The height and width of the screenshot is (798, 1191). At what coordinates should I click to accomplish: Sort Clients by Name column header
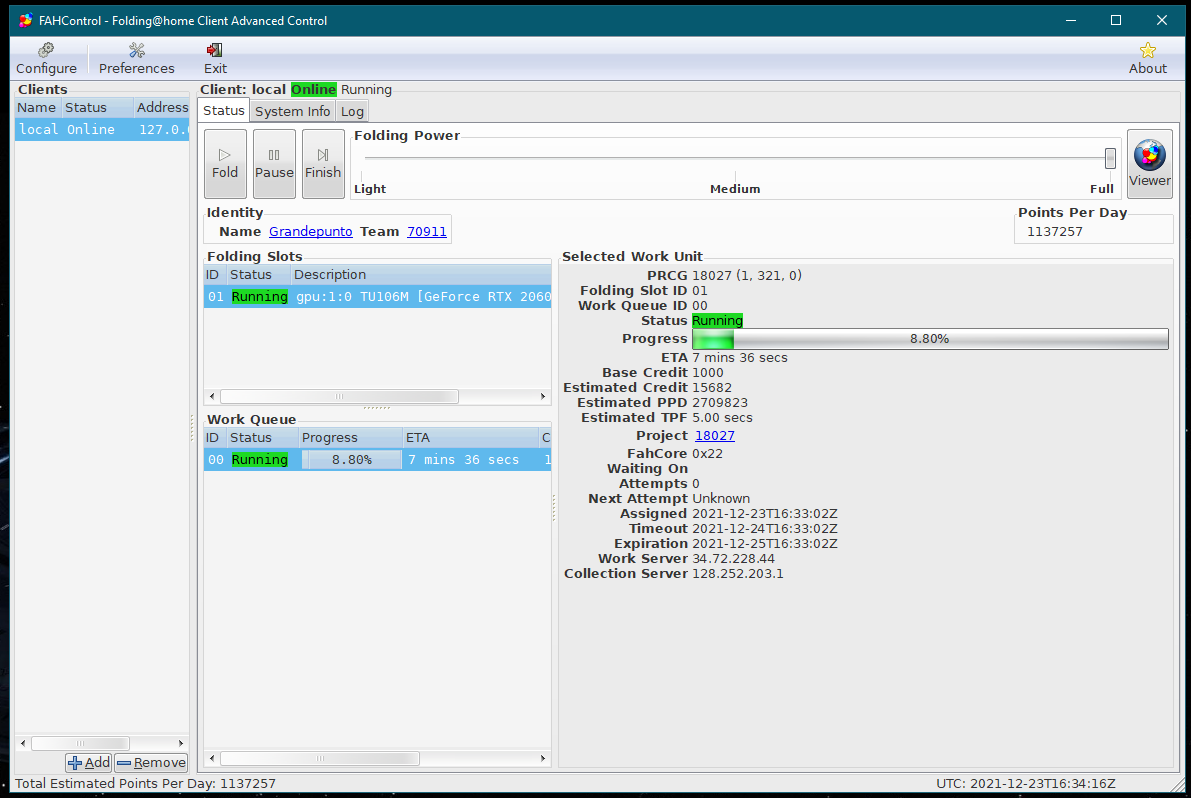coord(37,107)
